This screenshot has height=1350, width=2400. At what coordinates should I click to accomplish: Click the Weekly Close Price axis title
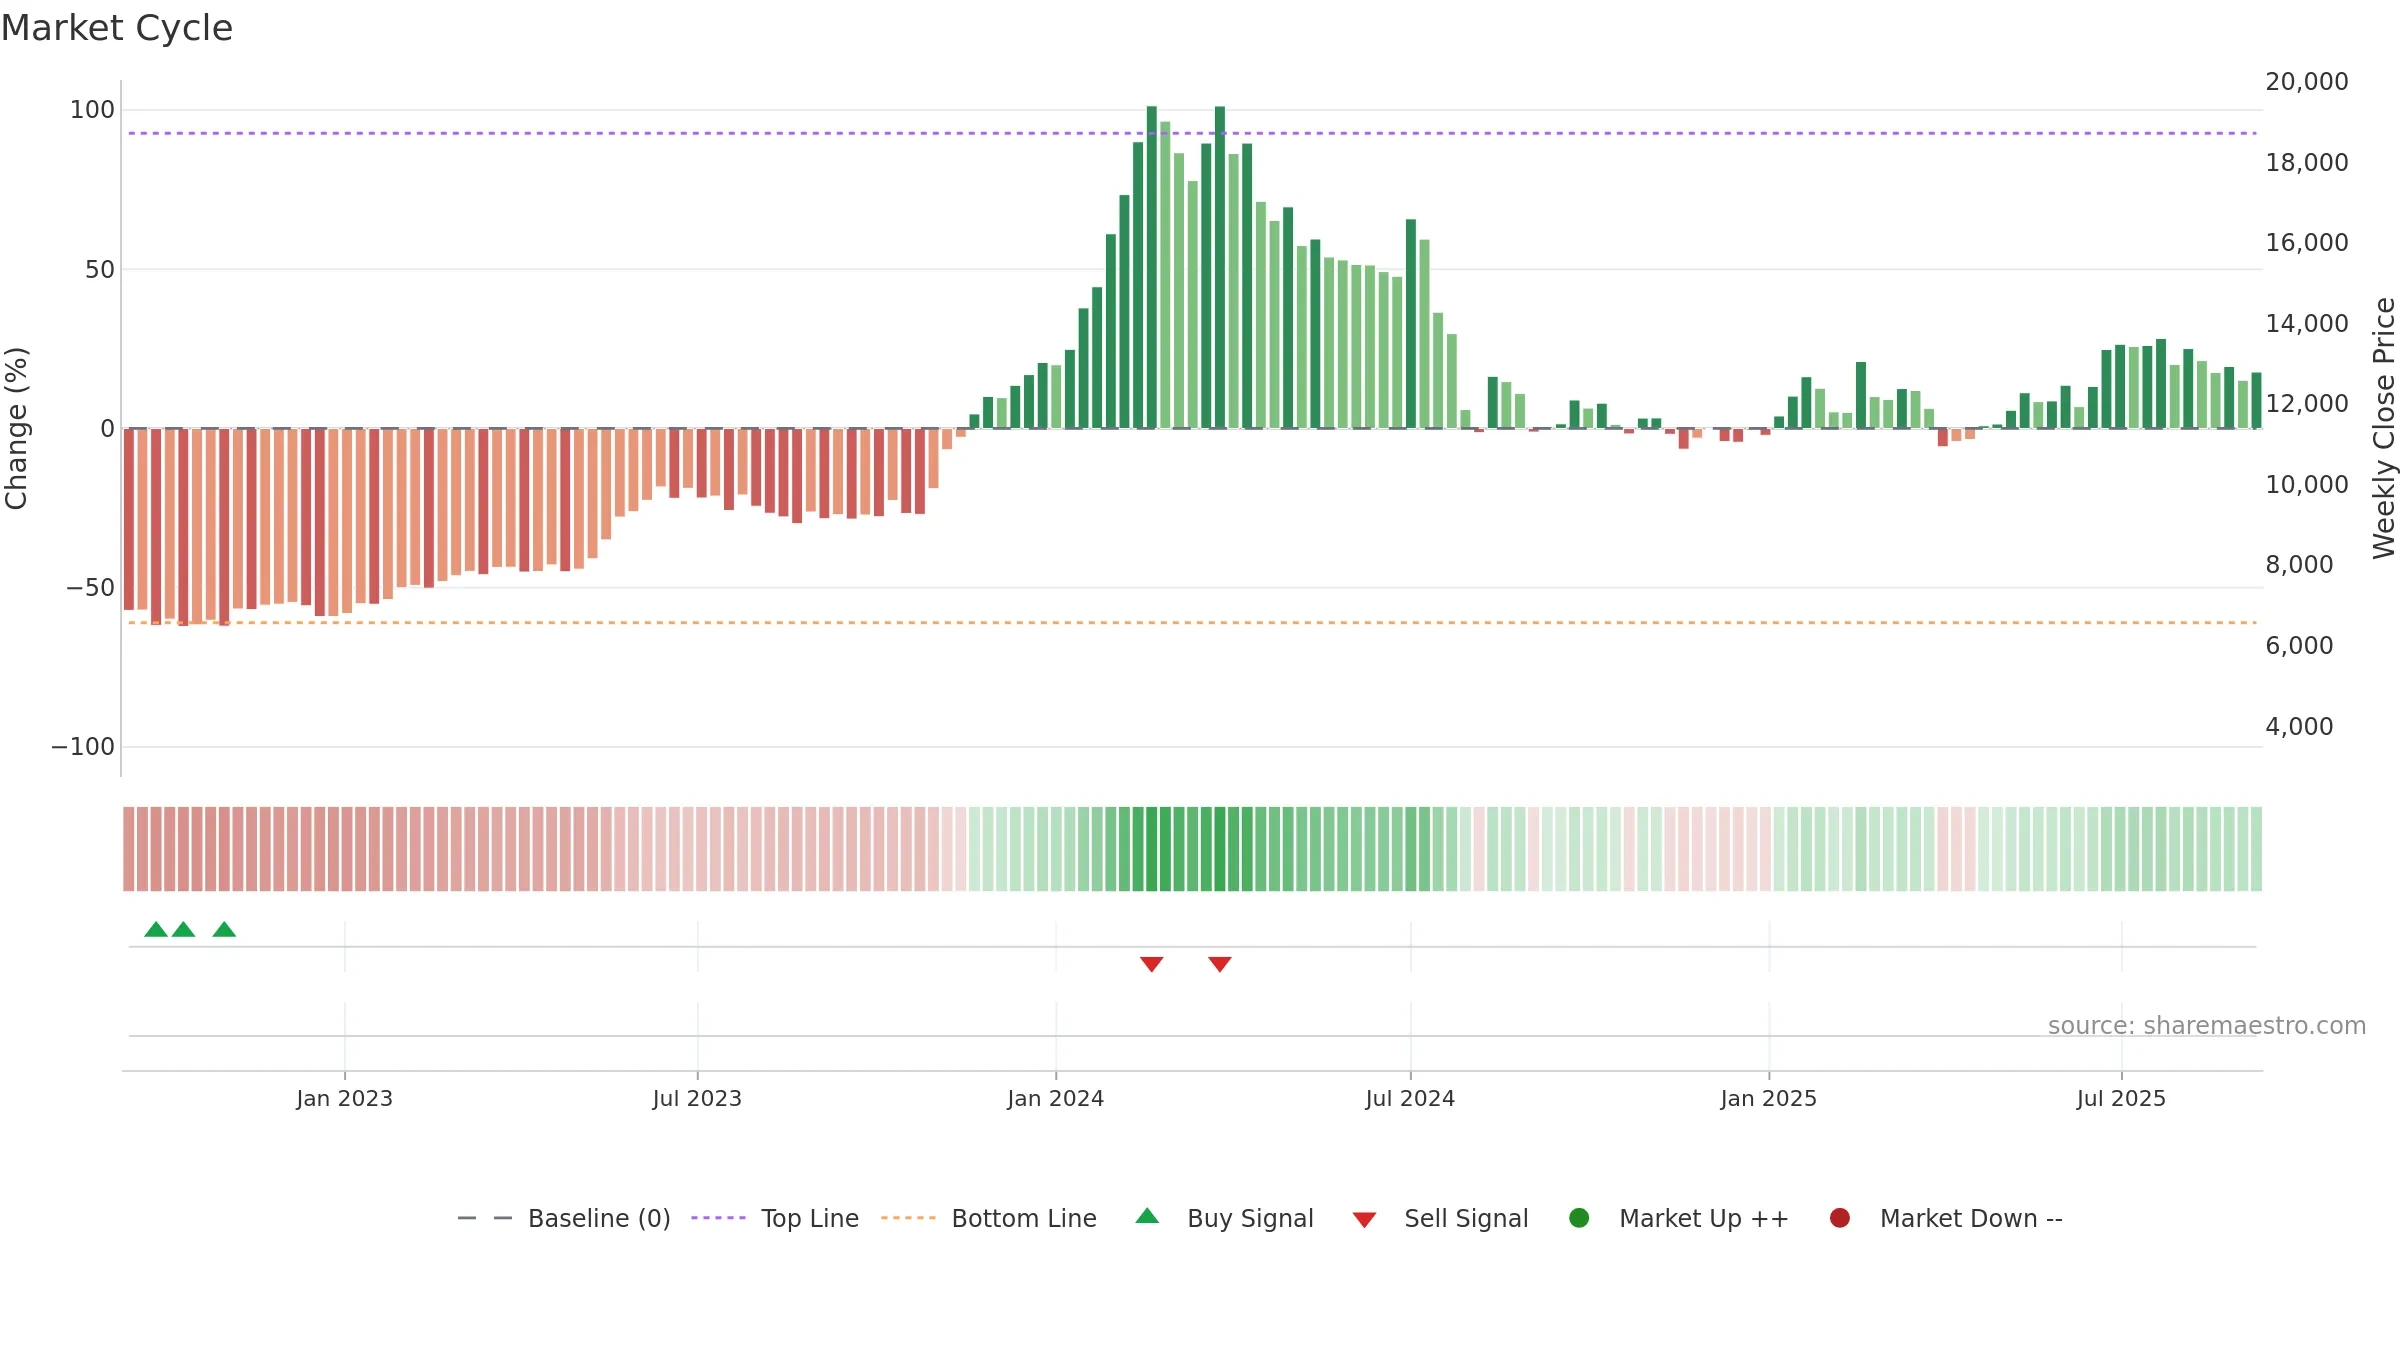(x=2384, y=428)
